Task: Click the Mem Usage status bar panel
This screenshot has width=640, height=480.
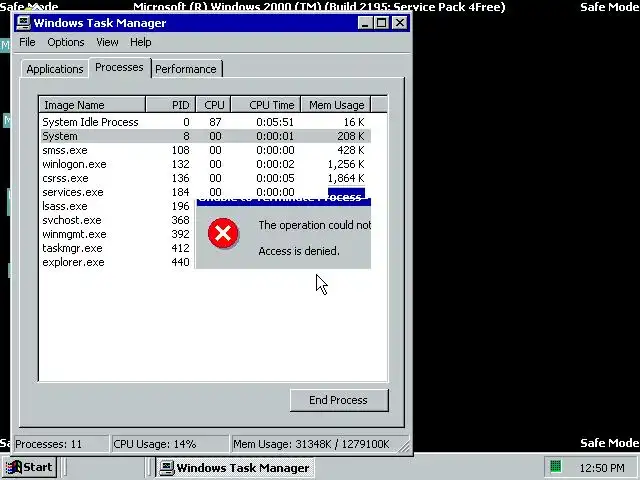Action: [x=314, y=444]
